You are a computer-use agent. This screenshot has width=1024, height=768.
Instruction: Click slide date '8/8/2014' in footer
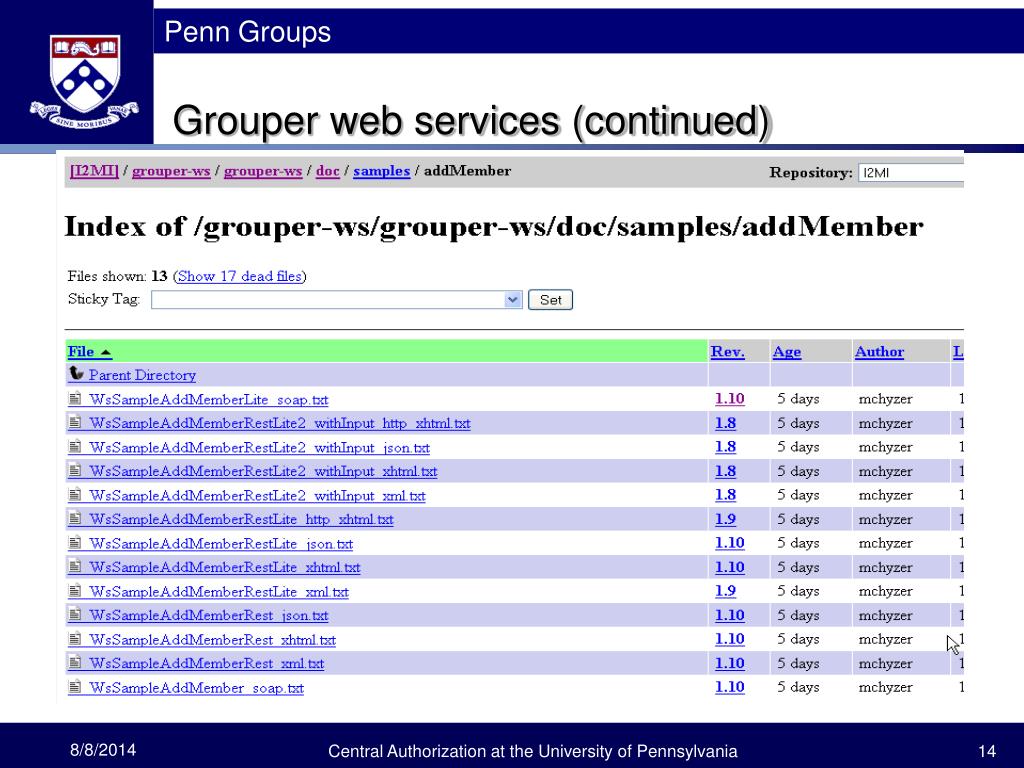click(103, 750)
